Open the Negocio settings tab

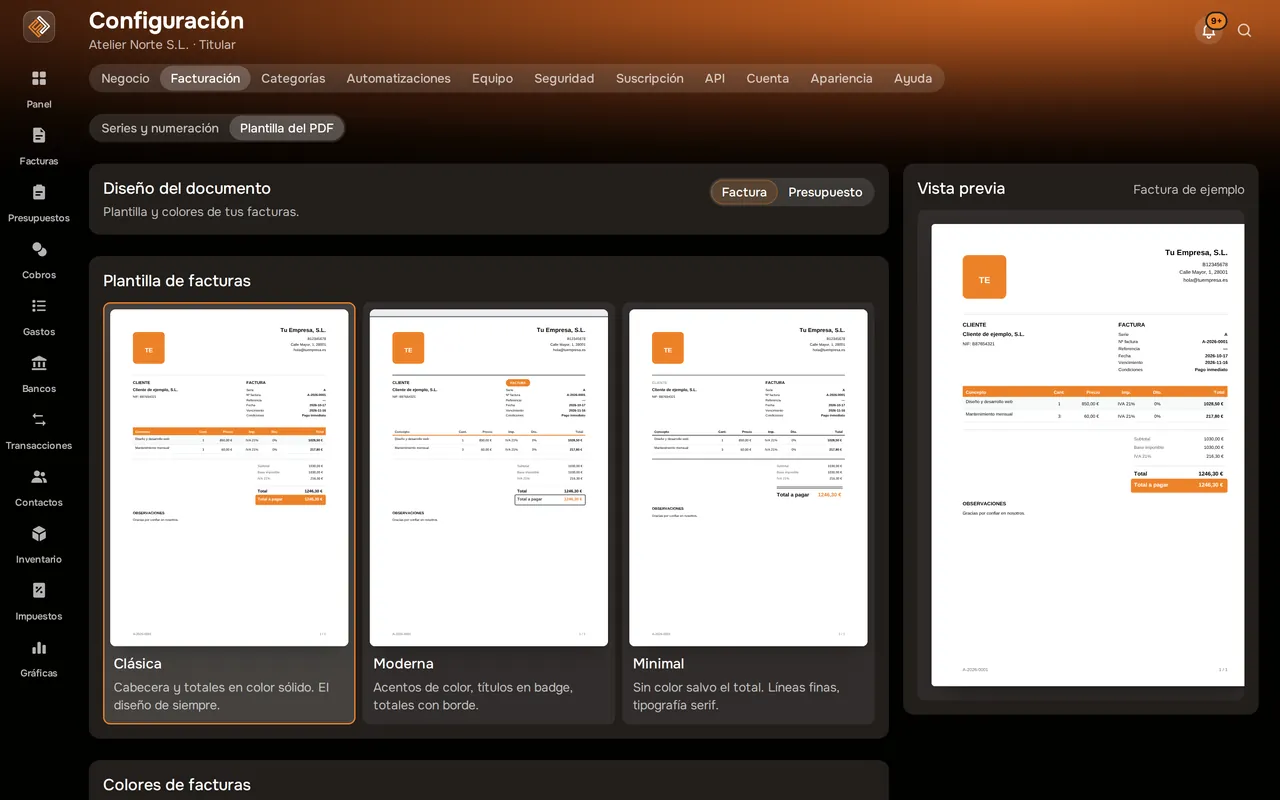125,78
